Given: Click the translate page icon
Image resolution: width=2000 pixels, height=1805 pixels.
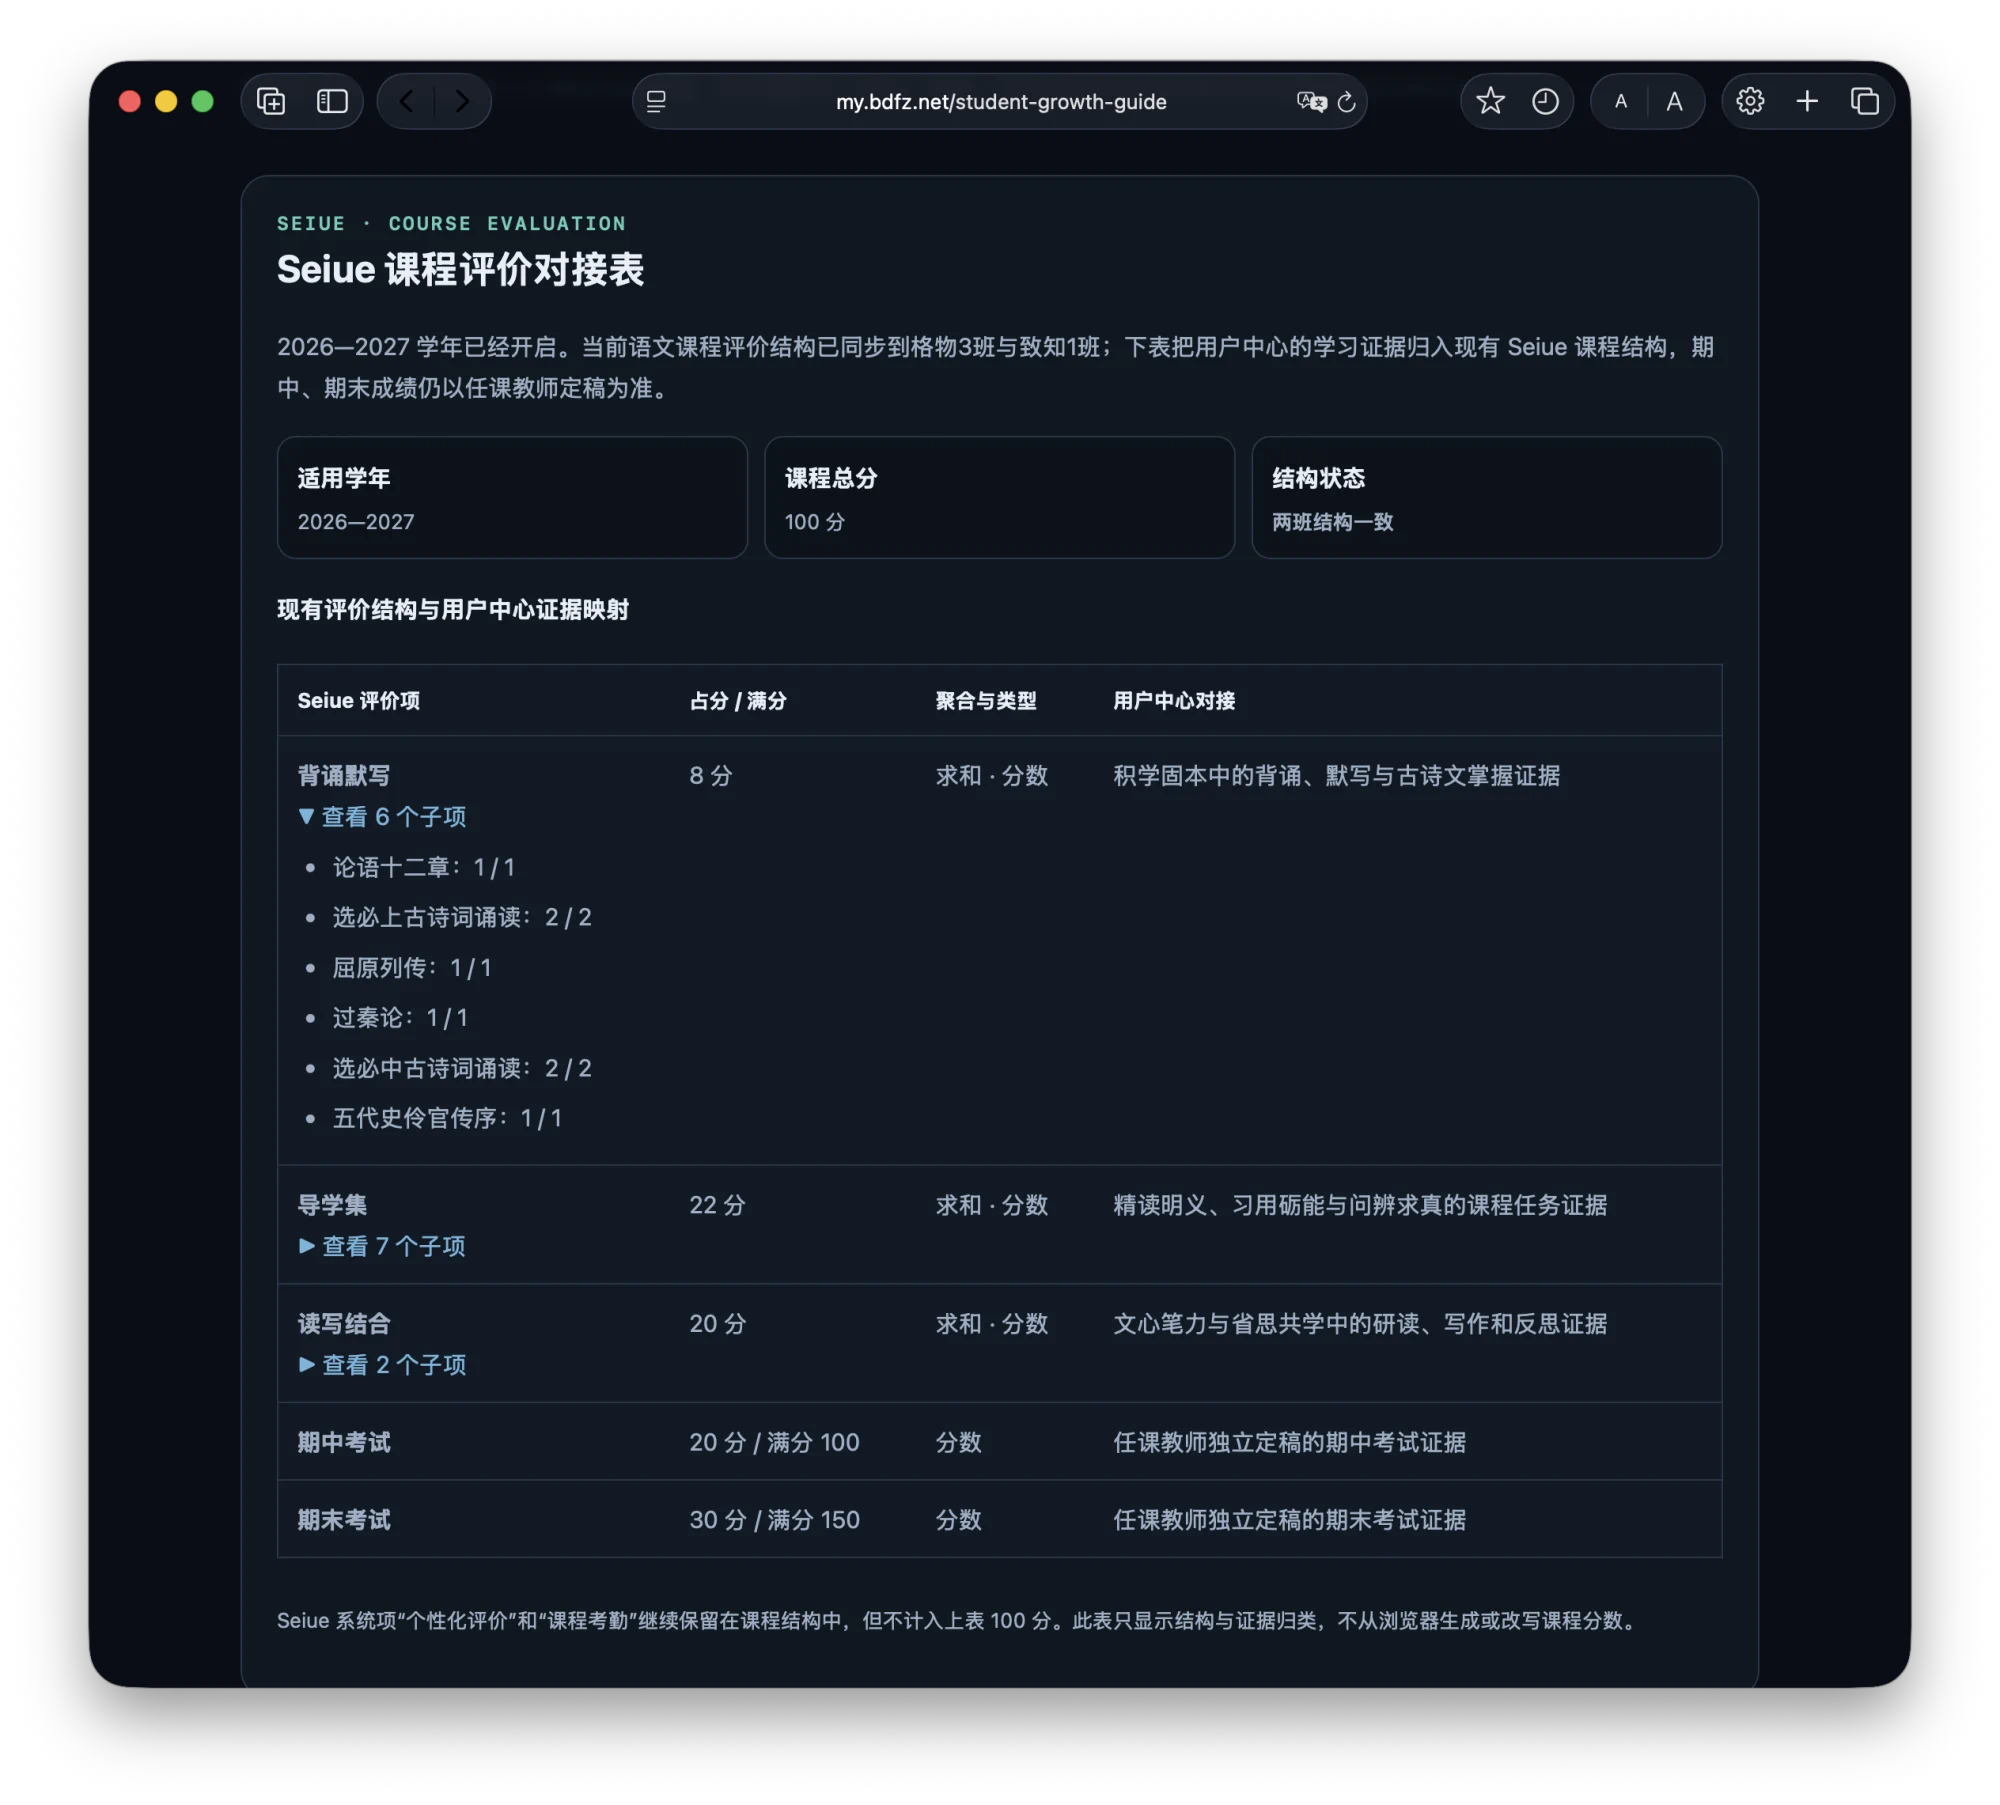Looking at the screenshot, I should coord(1311,101).
